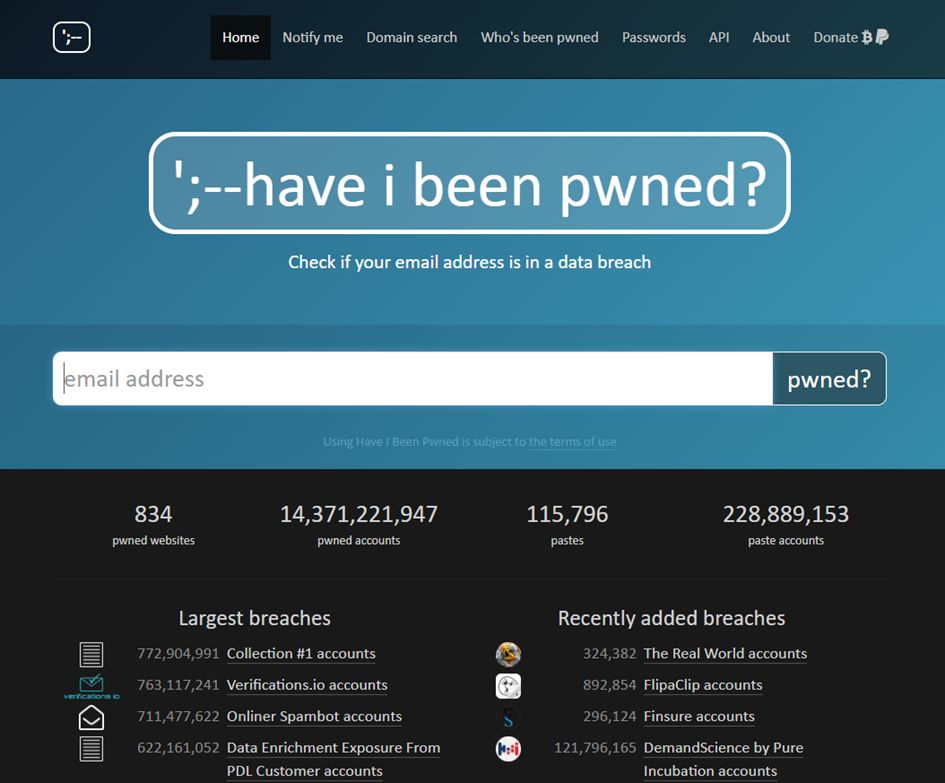Click the 711,477,622 count text
The image size is (945, 783).
point(178,716)
